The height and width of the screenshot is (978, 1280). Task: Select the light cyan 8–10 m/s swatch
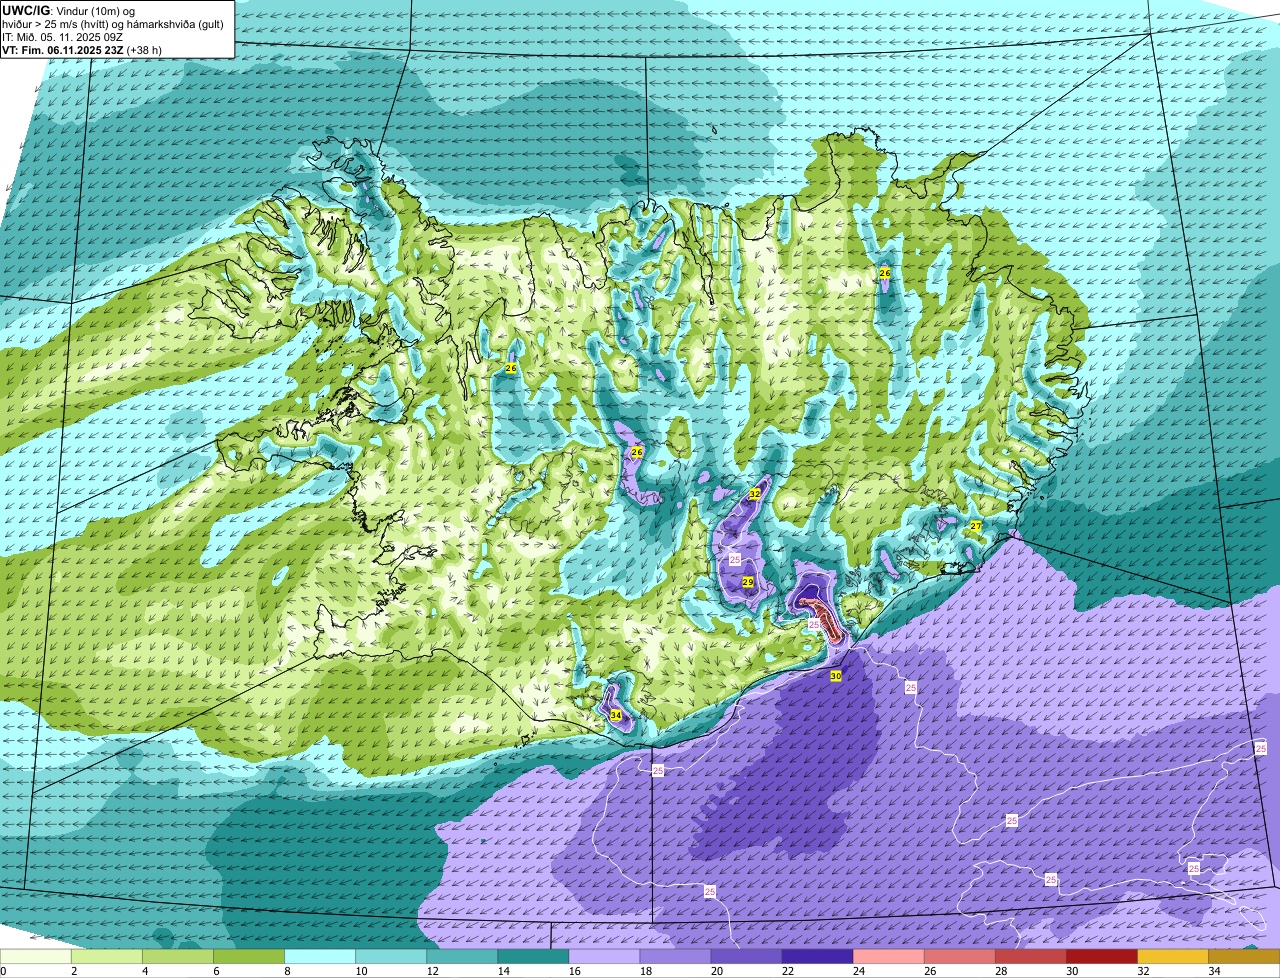click(320, 957)
